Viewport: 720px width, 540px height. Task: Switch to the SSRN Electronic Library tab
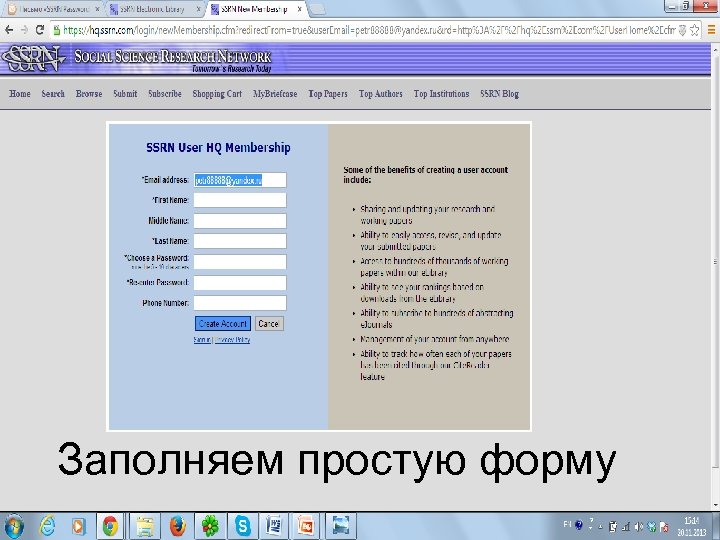coord(152,9)
